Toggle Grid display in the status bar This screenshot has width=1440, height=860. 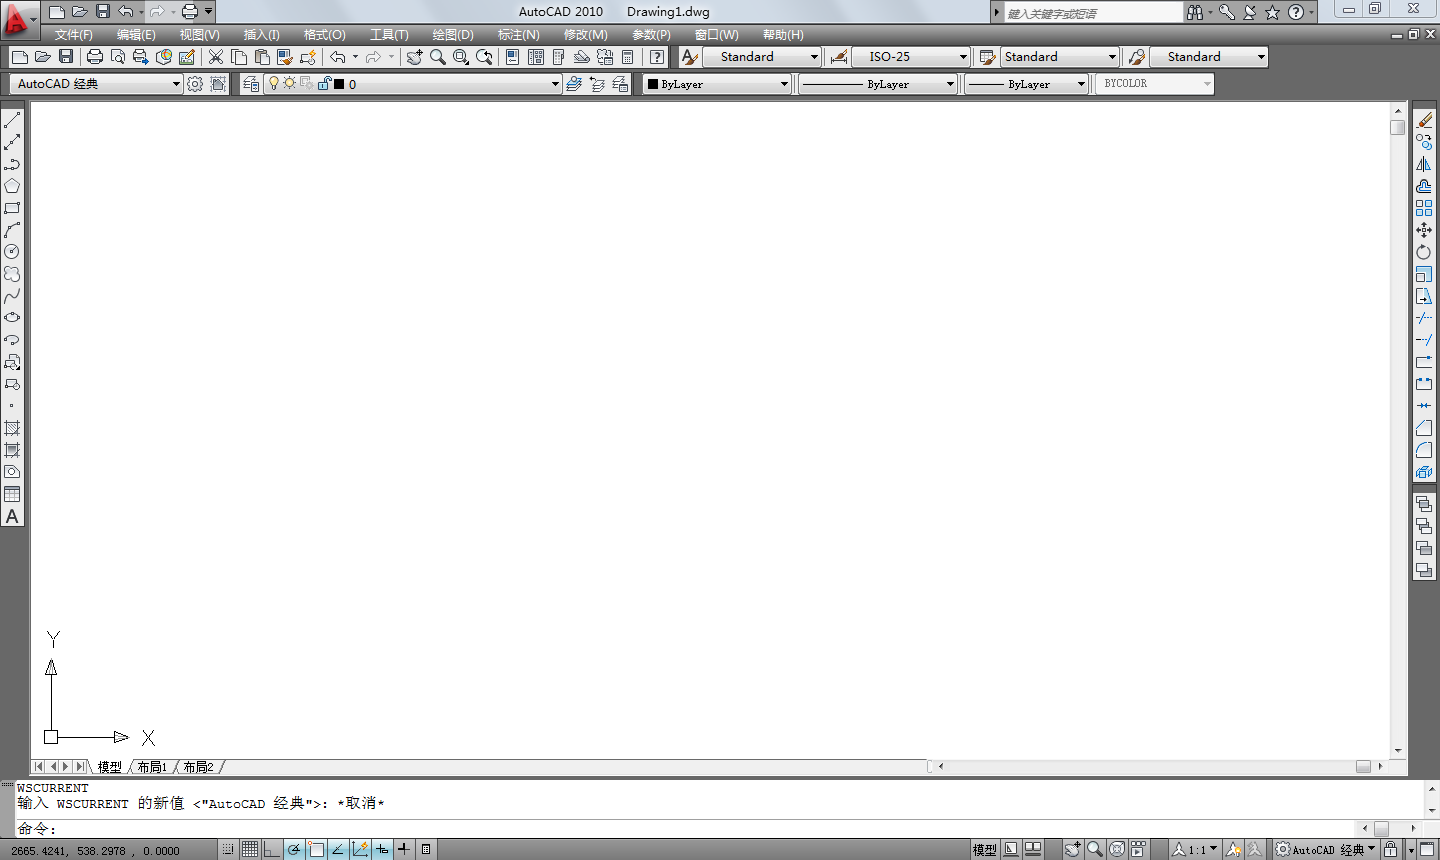point(250,849)
